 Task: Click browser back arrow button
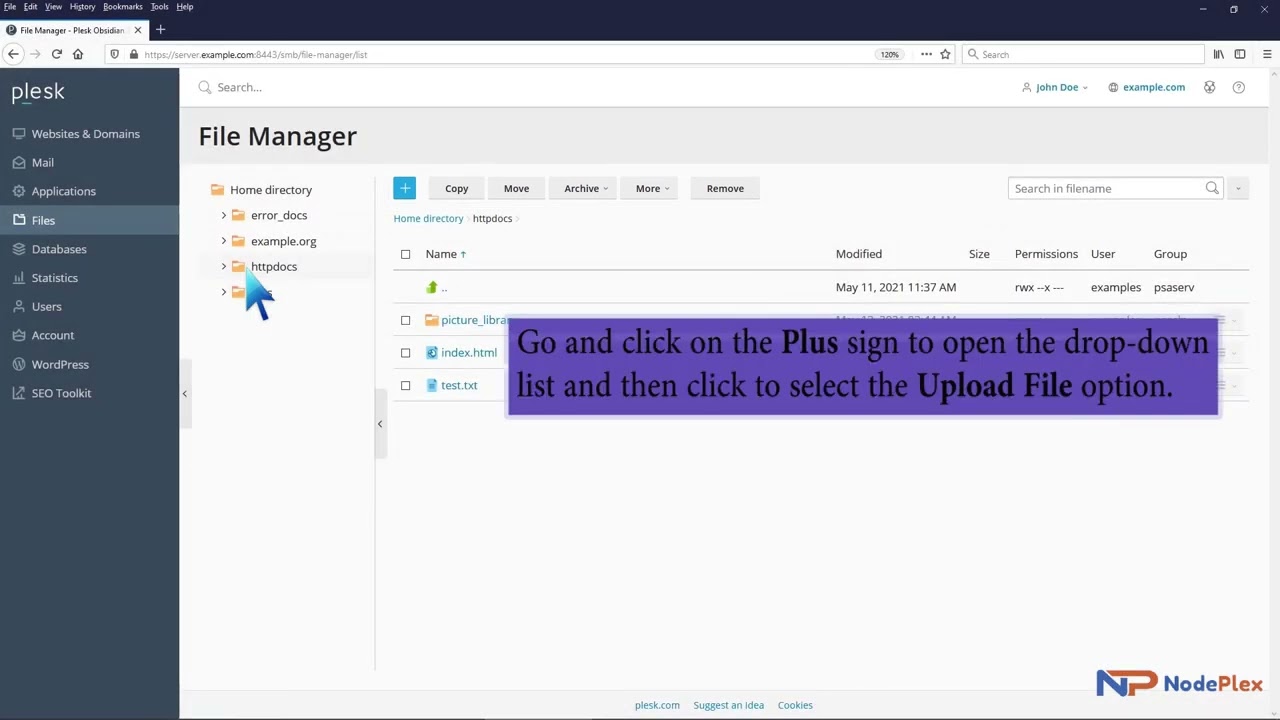click(x=14, y=54)
